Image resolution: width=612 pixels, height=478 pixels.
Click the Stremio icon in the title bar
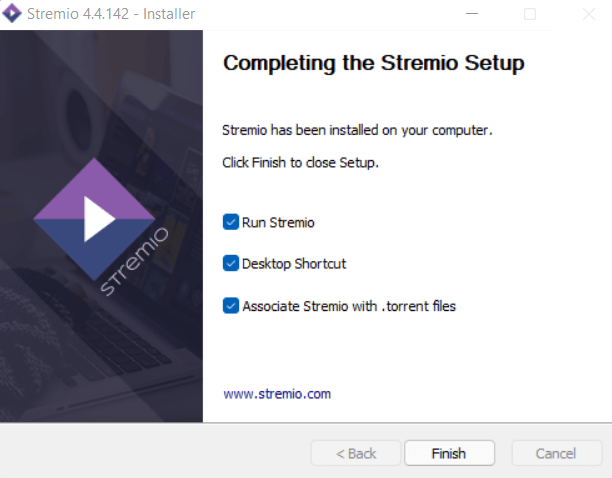pos(12,14)
